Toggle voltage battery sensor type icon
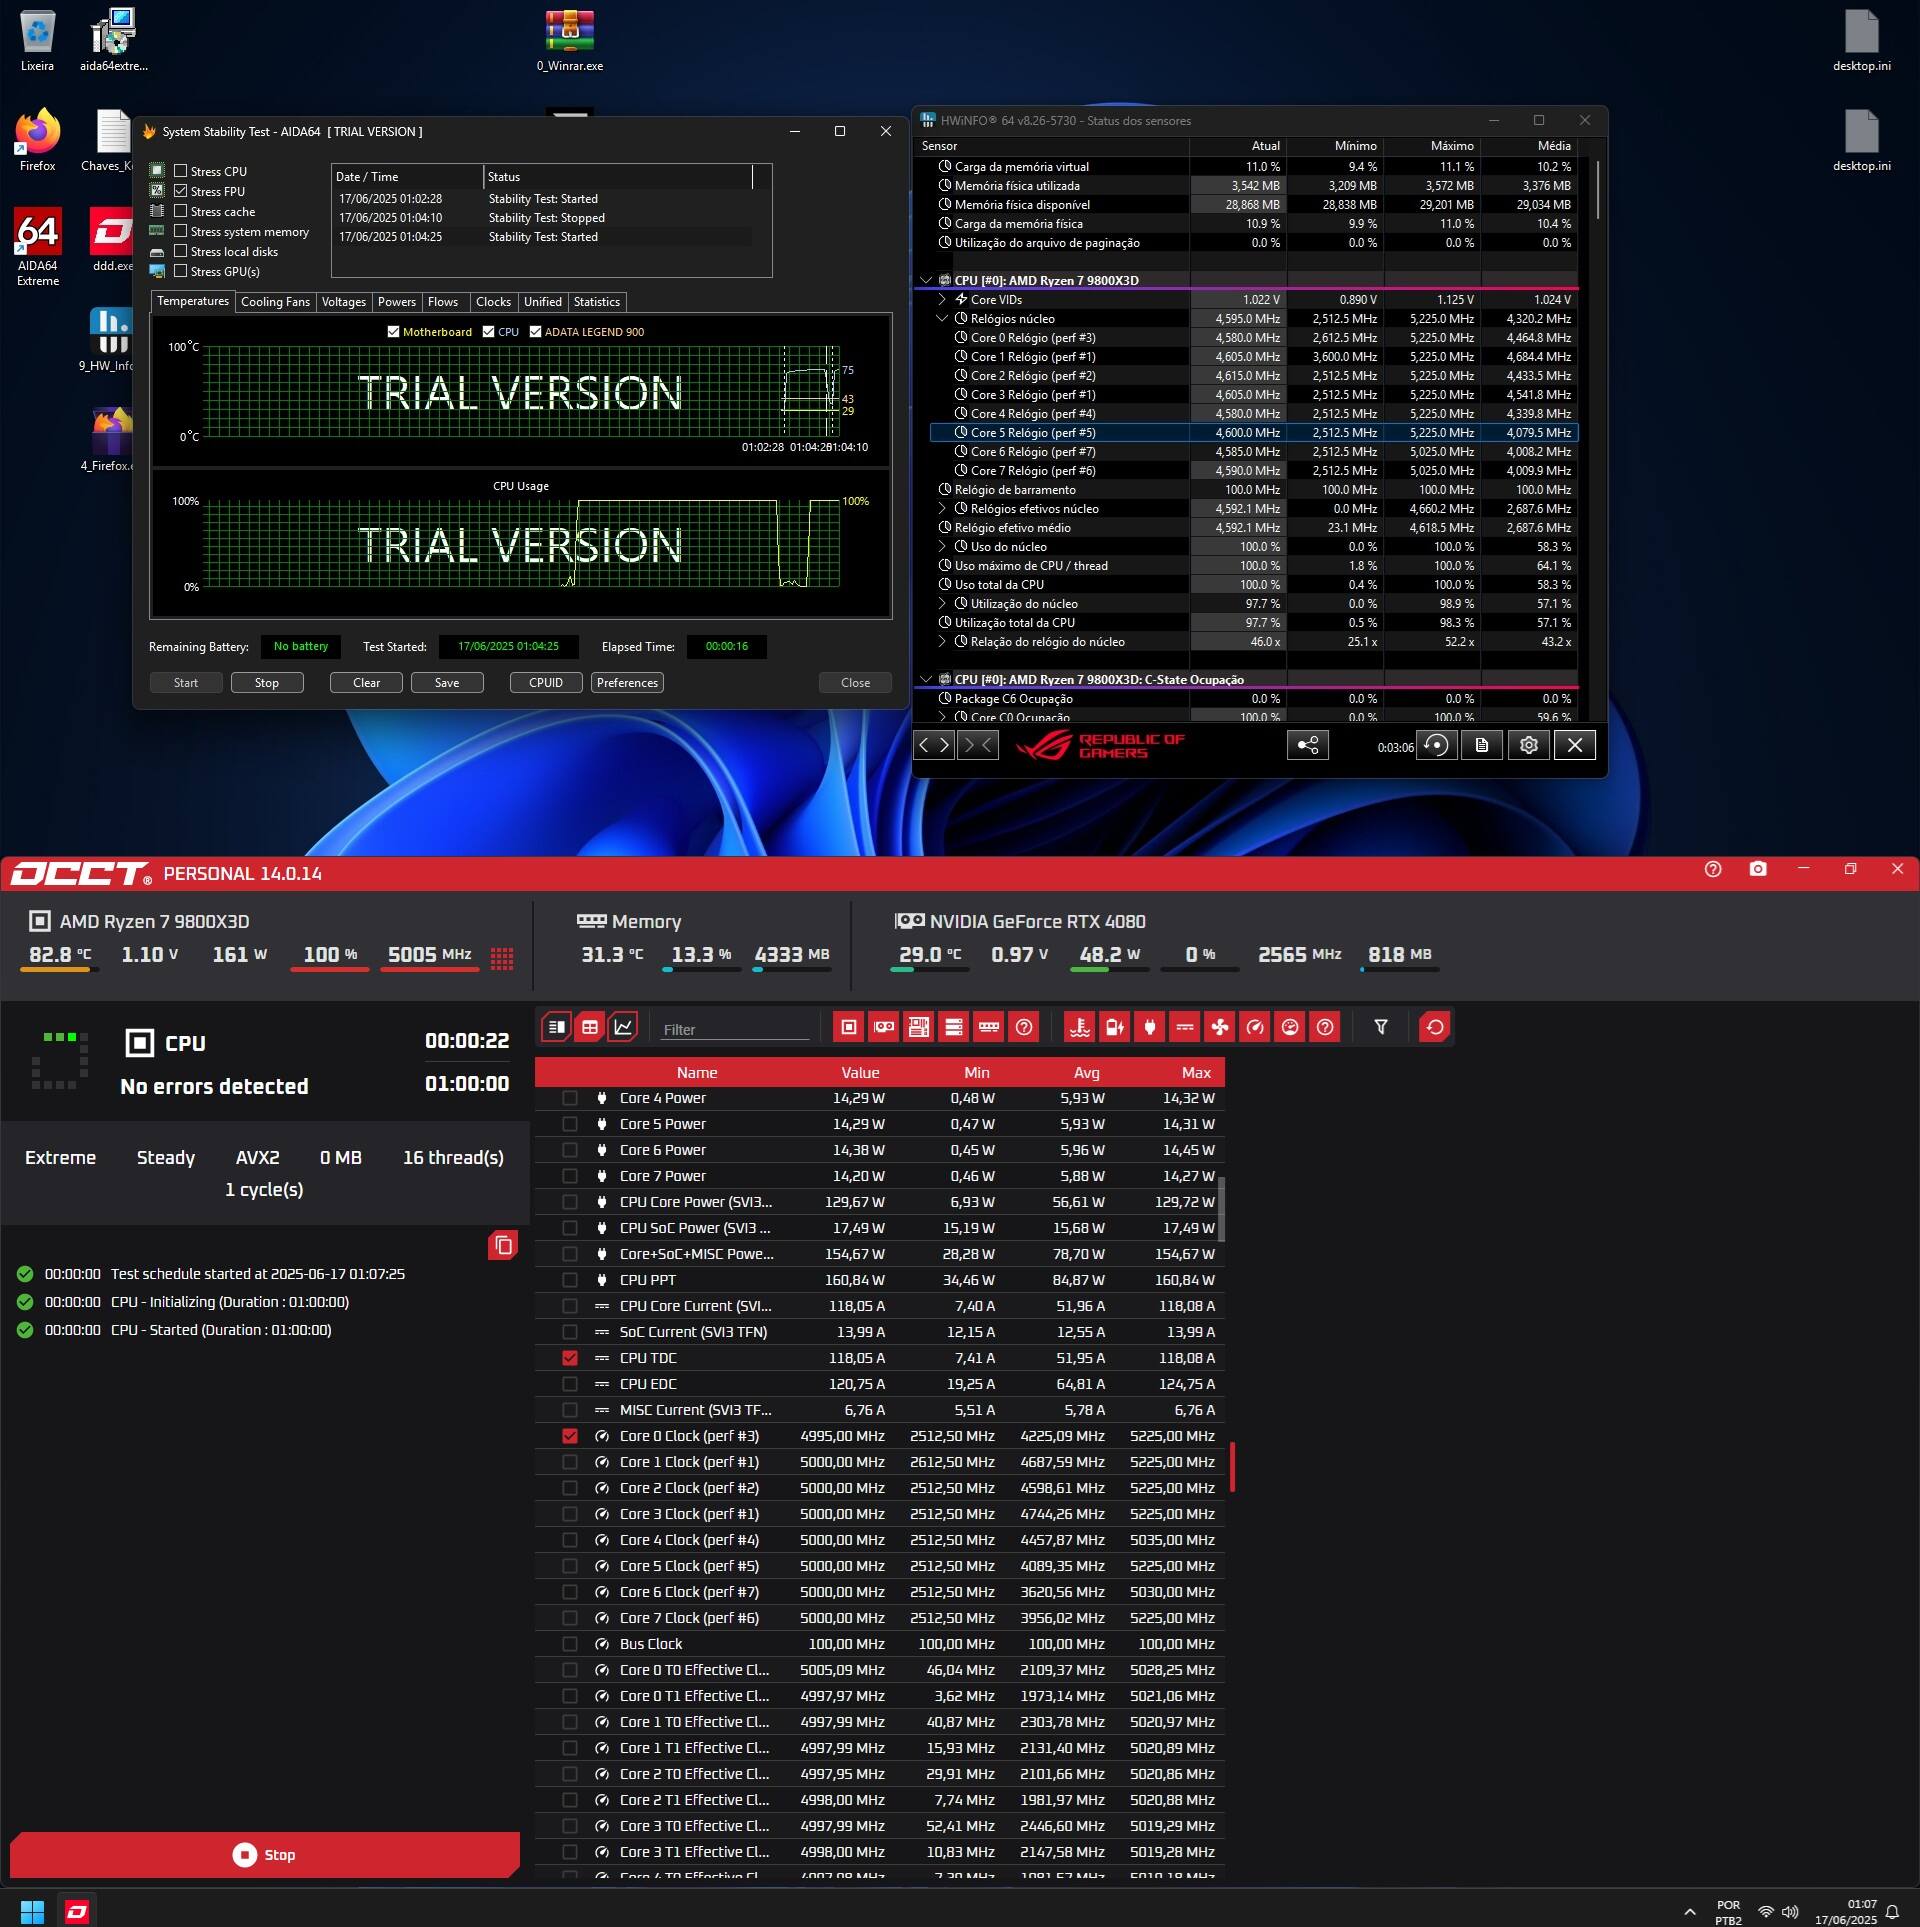 1115,1027
